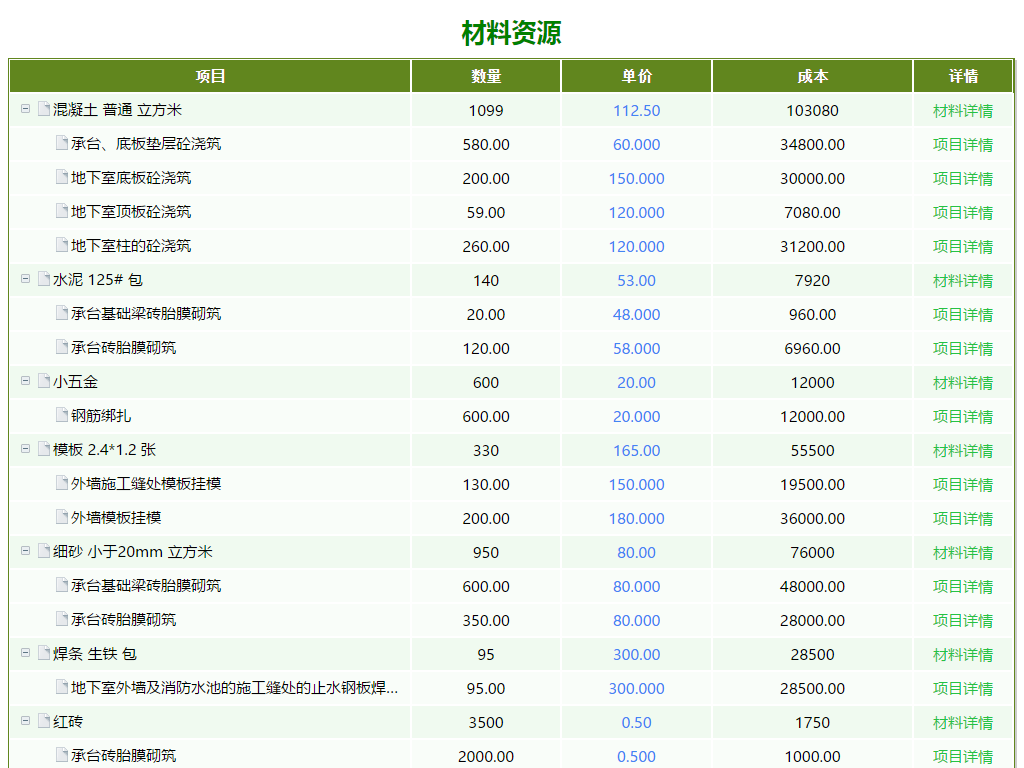Click quantity value 59.00
Image resolution: width=1024 pixels, height=768 pixels.
pos(486,212)
